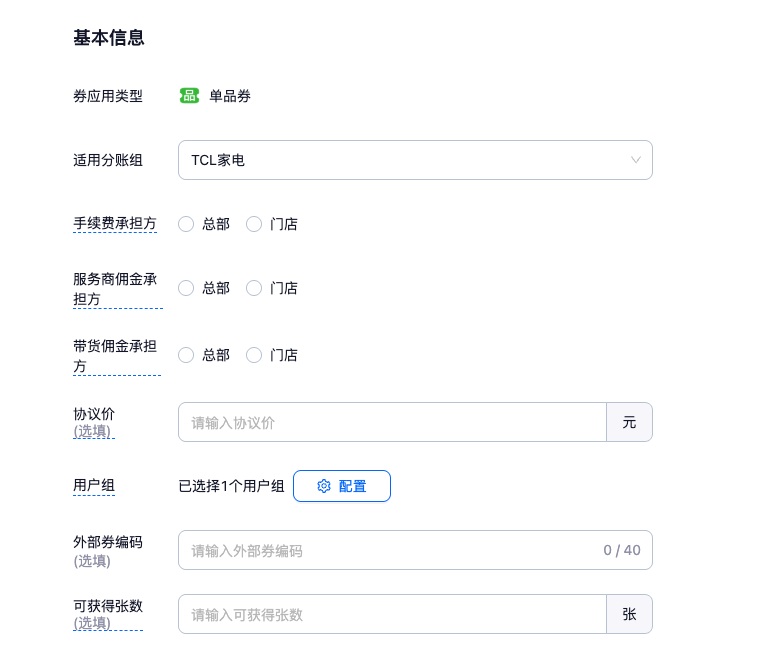This screenshot has height=649, width=766.
Task: Choose 门店 for 服务商佣金承担方
Action: point(254,288)
